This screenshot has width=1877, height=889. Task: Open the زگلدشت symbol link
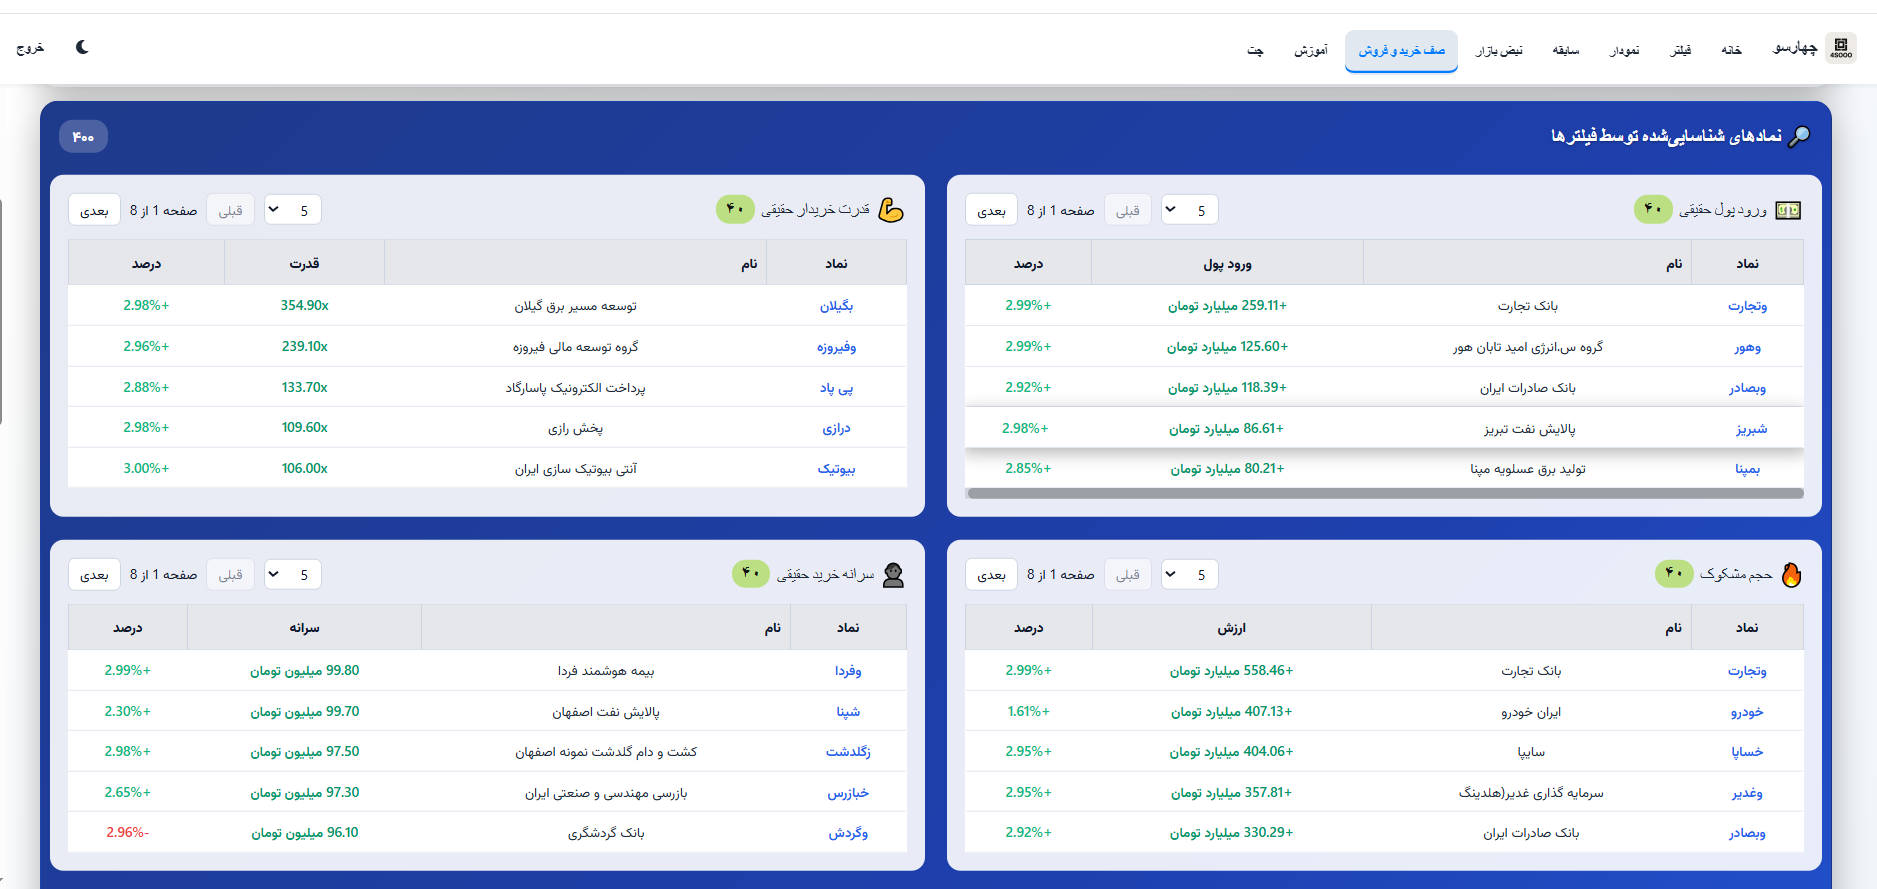tap(848, 752)
